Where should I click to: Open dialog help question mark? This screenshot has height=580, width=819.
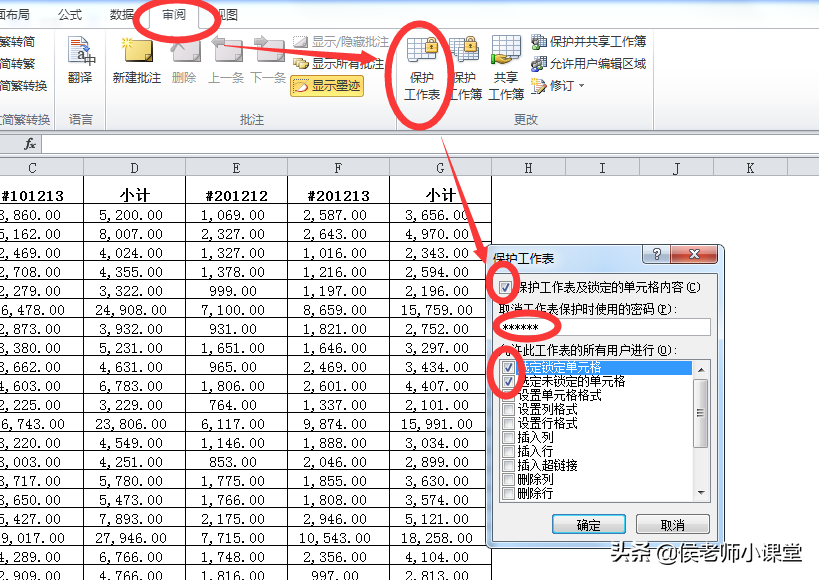click(657, 254)
